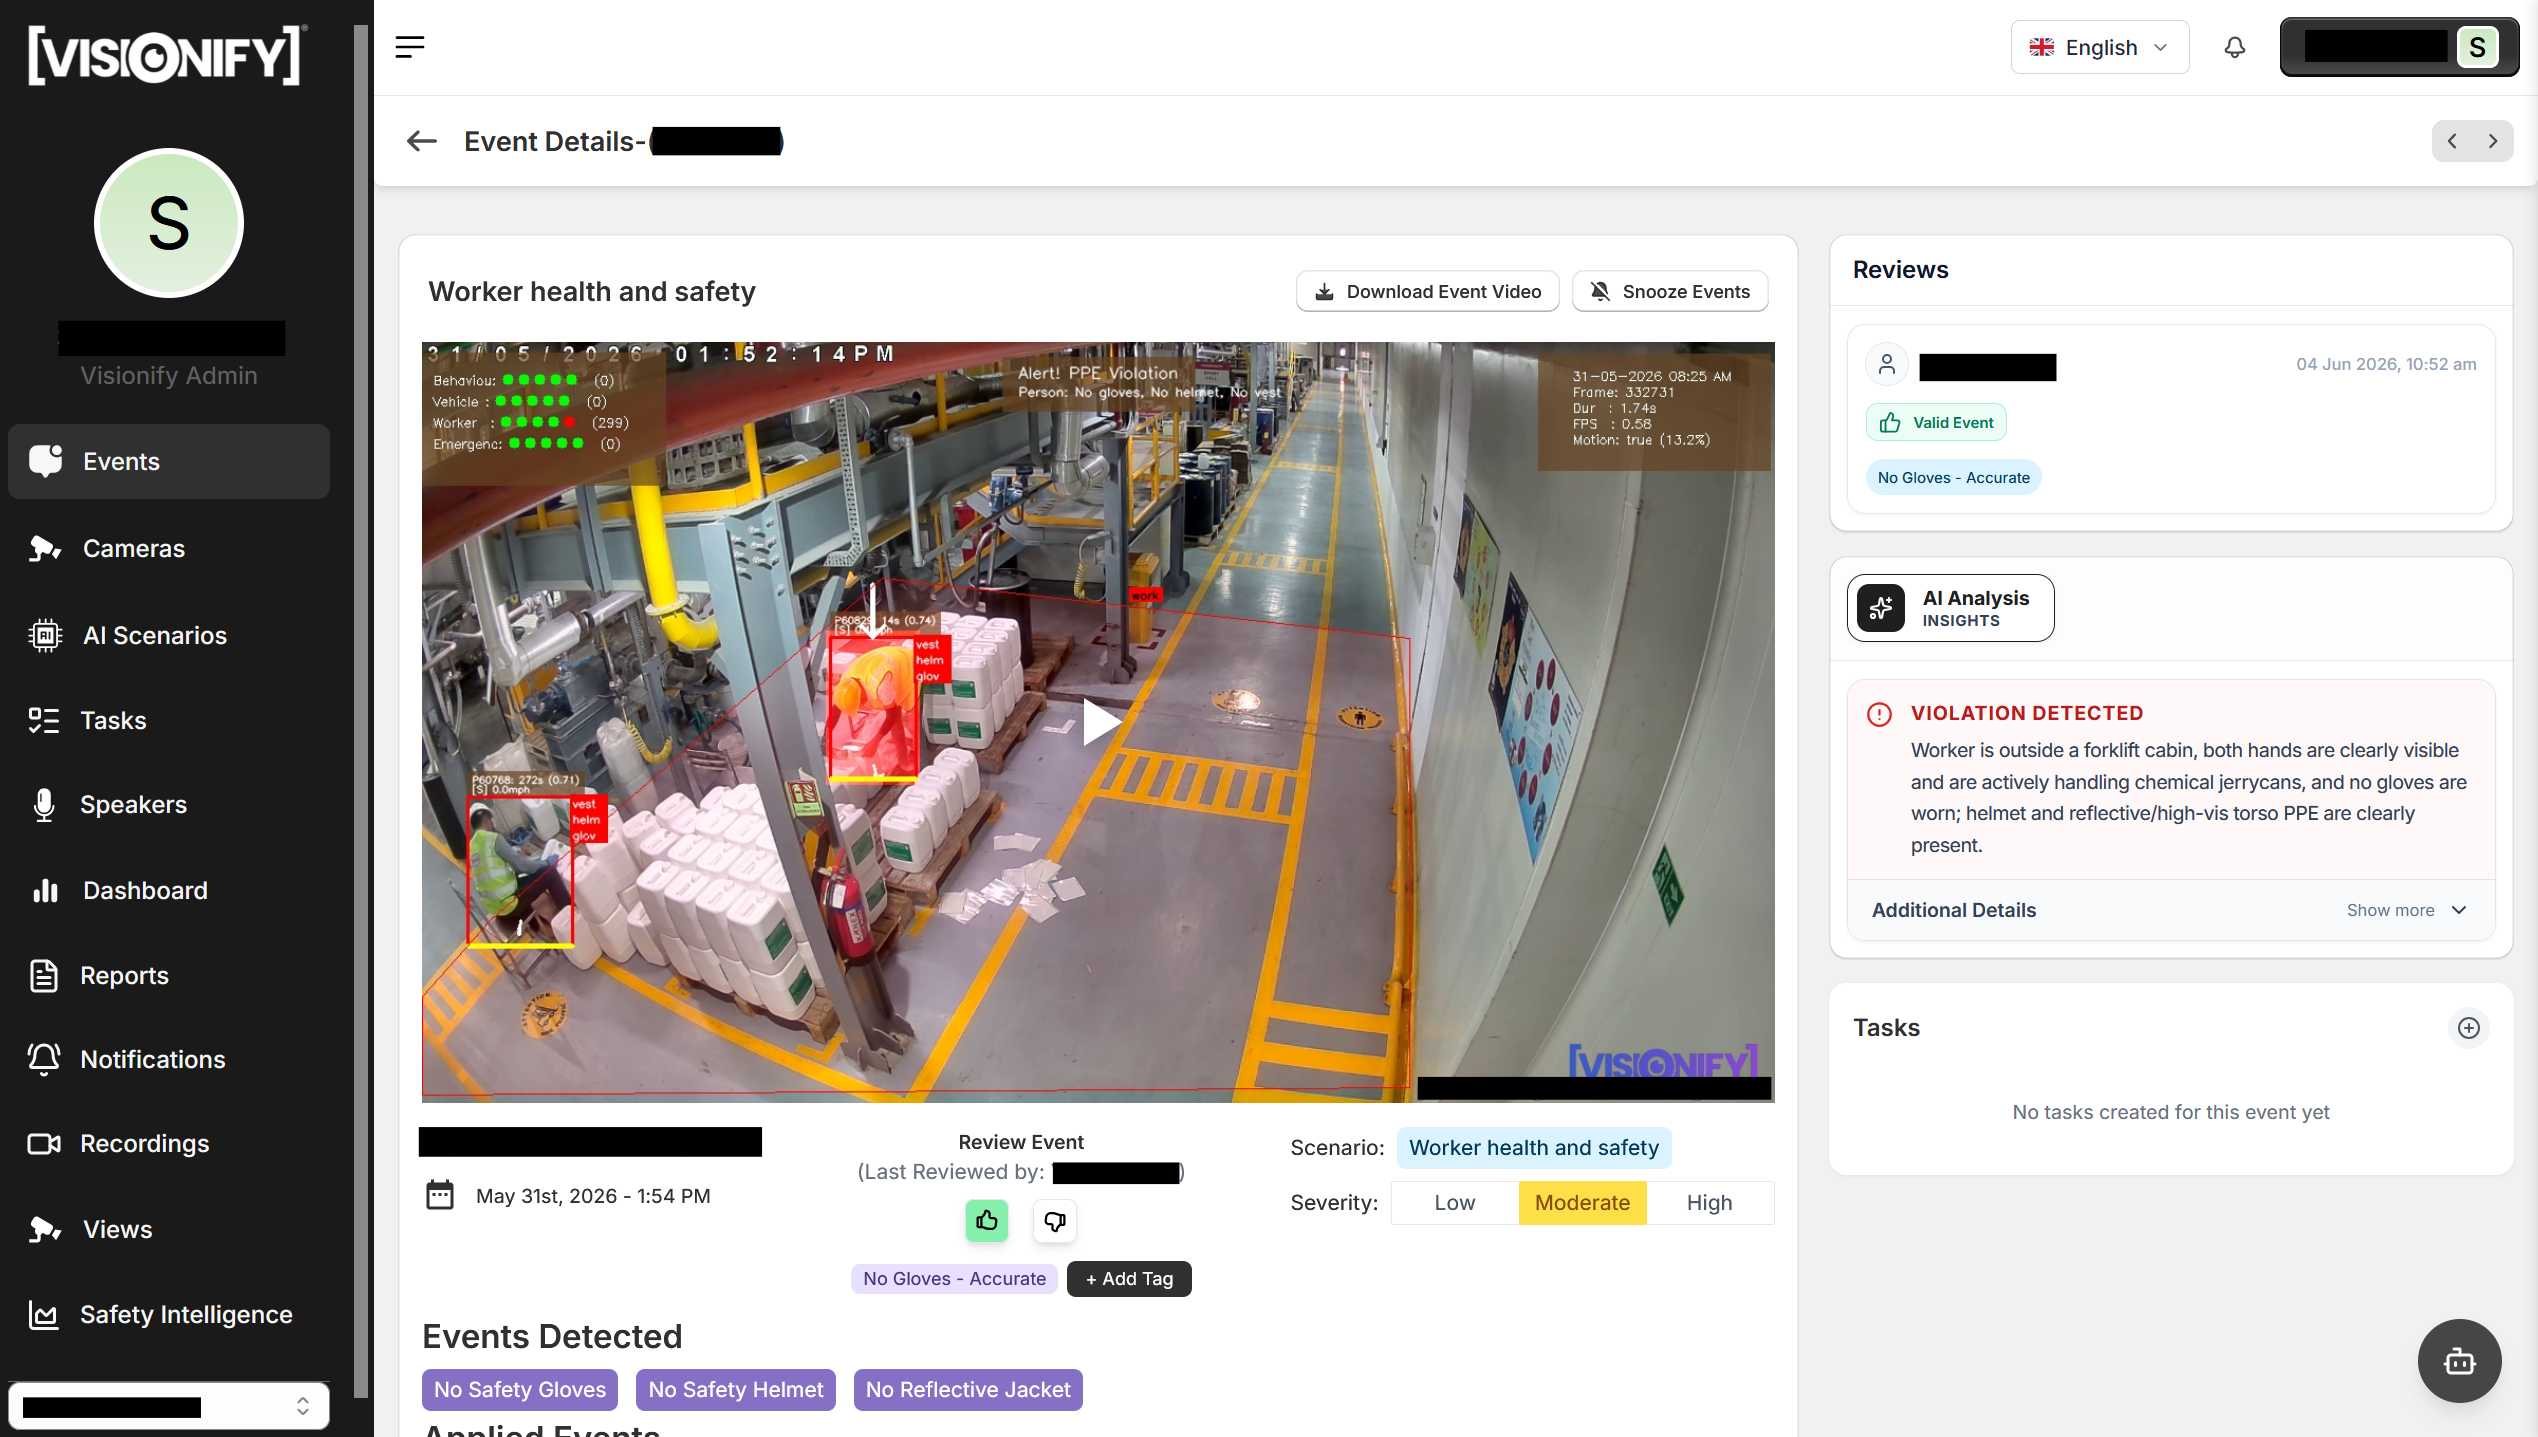Open the English language dropdown

pyautogui.click(x=2099, y=47)
